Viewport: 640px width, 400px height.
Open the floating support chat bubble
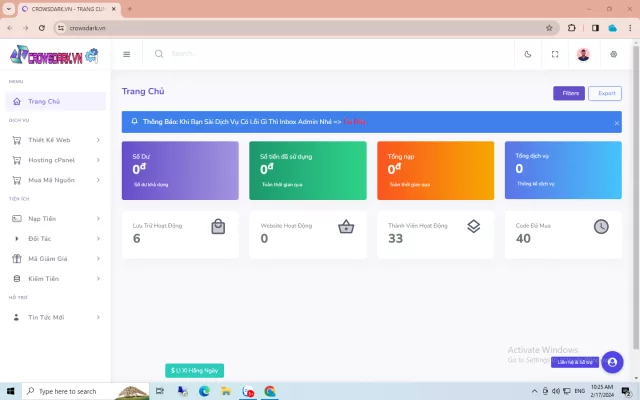(612, 362)
